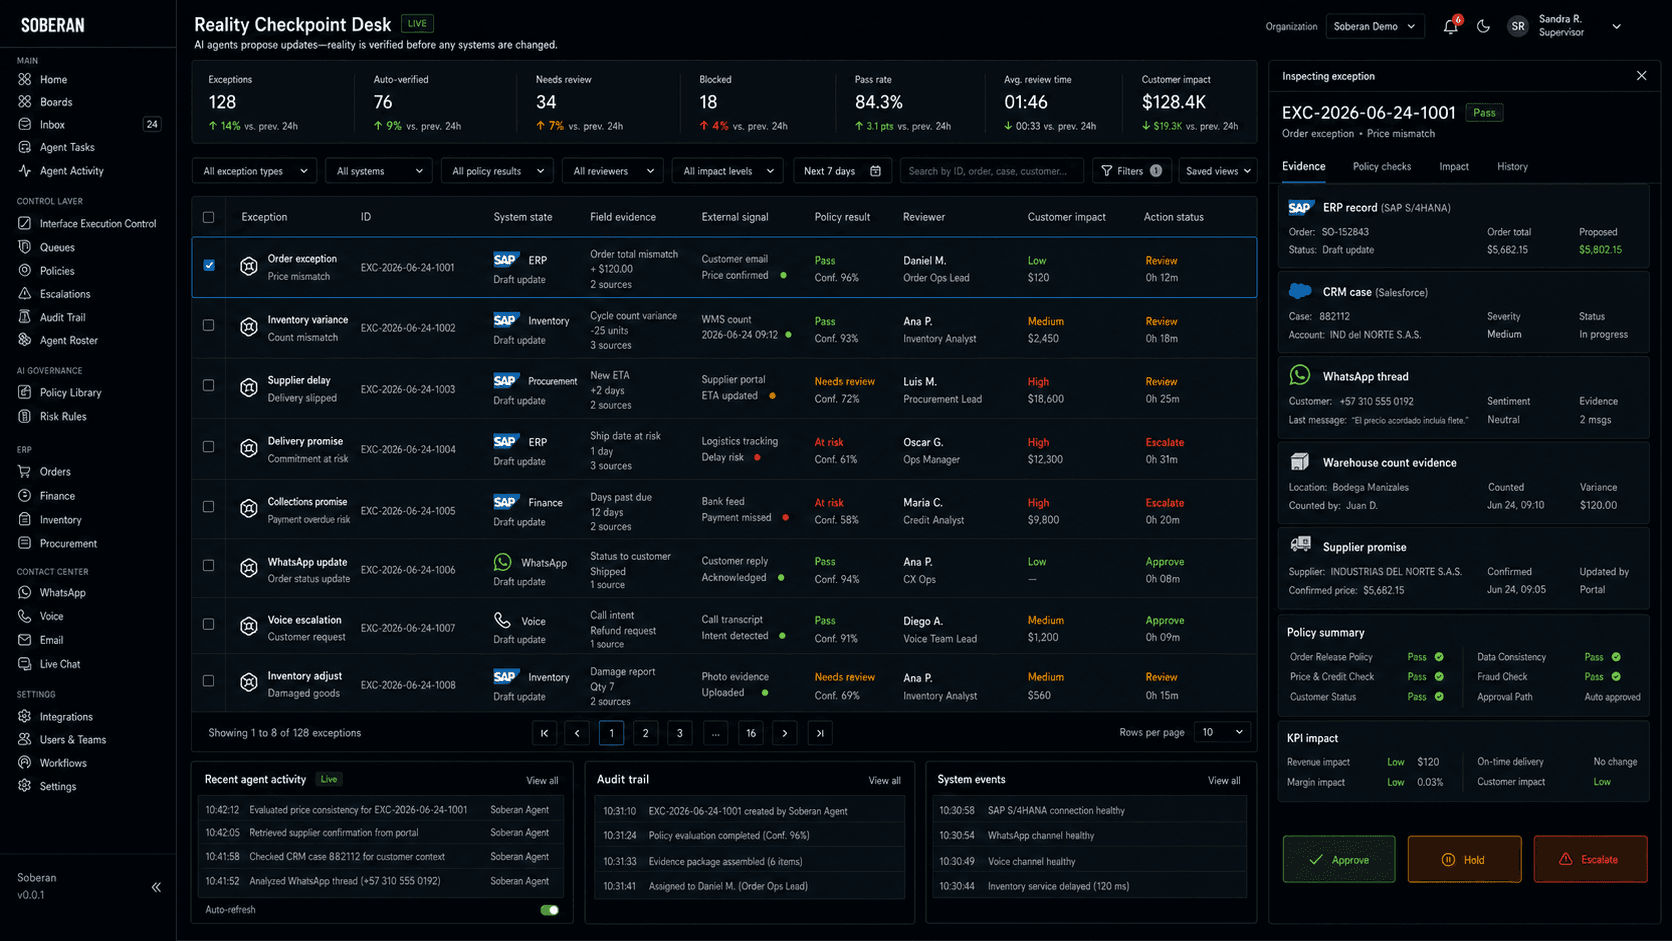Click View all in Recent agent activity
Viewport: 1672px width, 941px height.
(x=542, y=780)
